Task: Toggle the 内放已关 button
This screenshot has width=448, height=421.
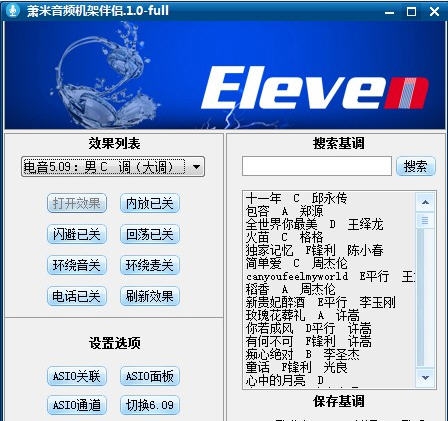Action: pos(150,203)
